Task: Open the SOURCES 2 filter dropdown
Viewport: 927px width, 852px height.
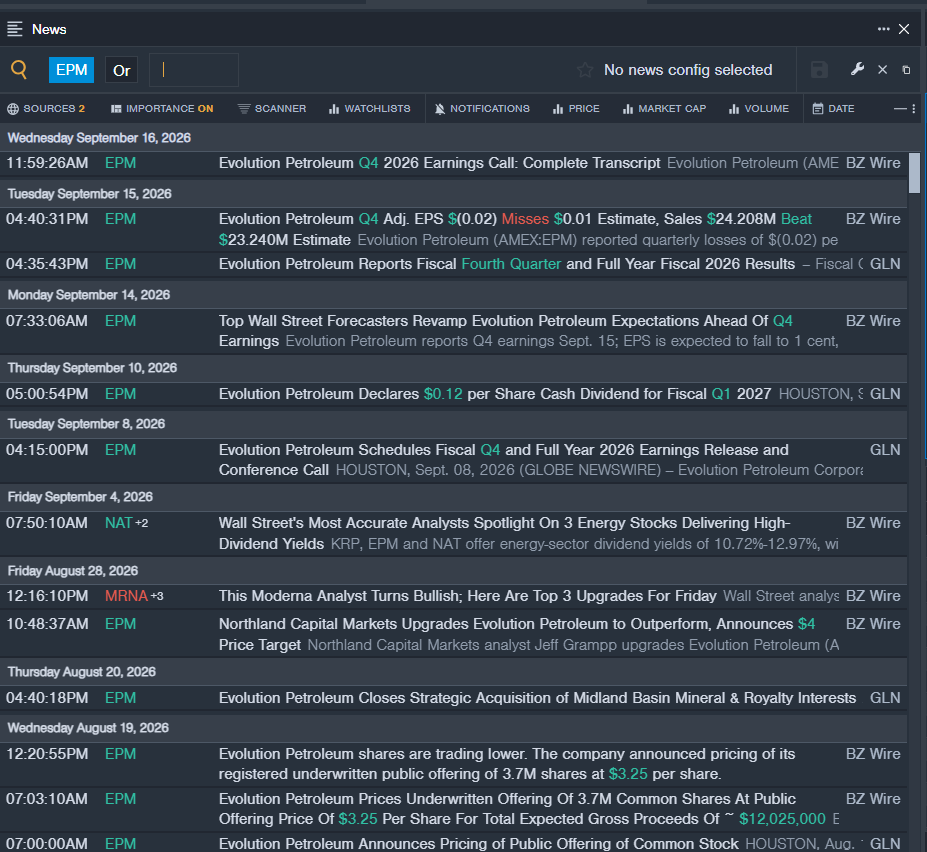Action: [x=46, y=109]
